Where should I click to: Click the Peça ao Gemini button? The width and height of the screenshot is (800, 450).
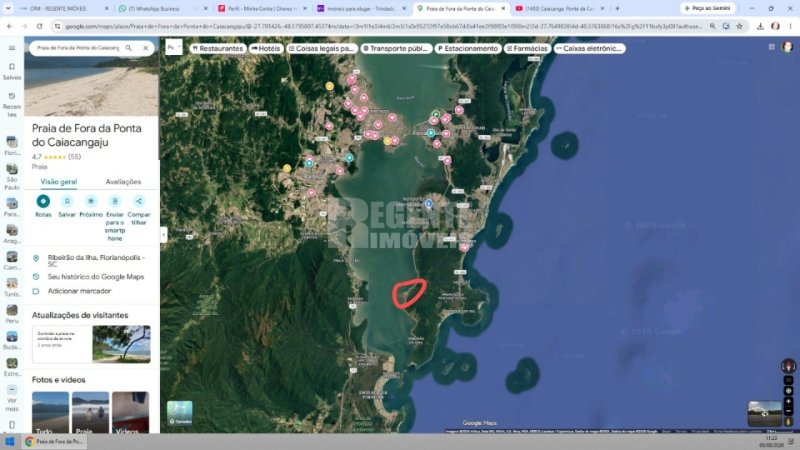(x=707, y=9)
